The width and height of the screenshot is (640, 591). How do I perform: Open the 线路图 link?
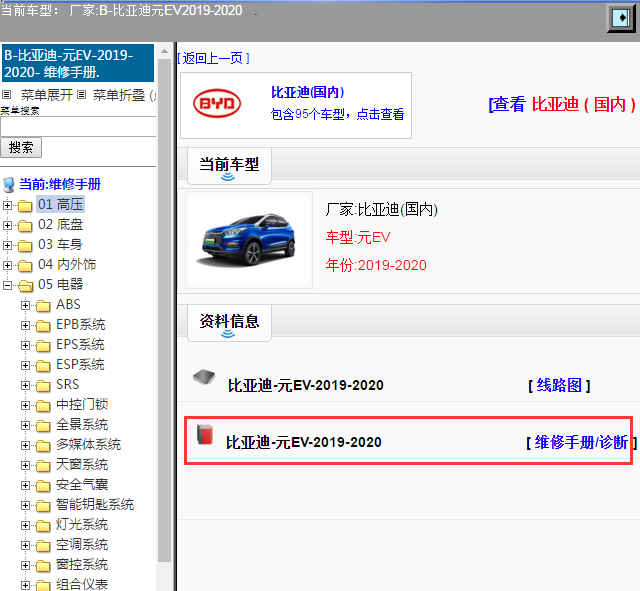coord(559,385)
